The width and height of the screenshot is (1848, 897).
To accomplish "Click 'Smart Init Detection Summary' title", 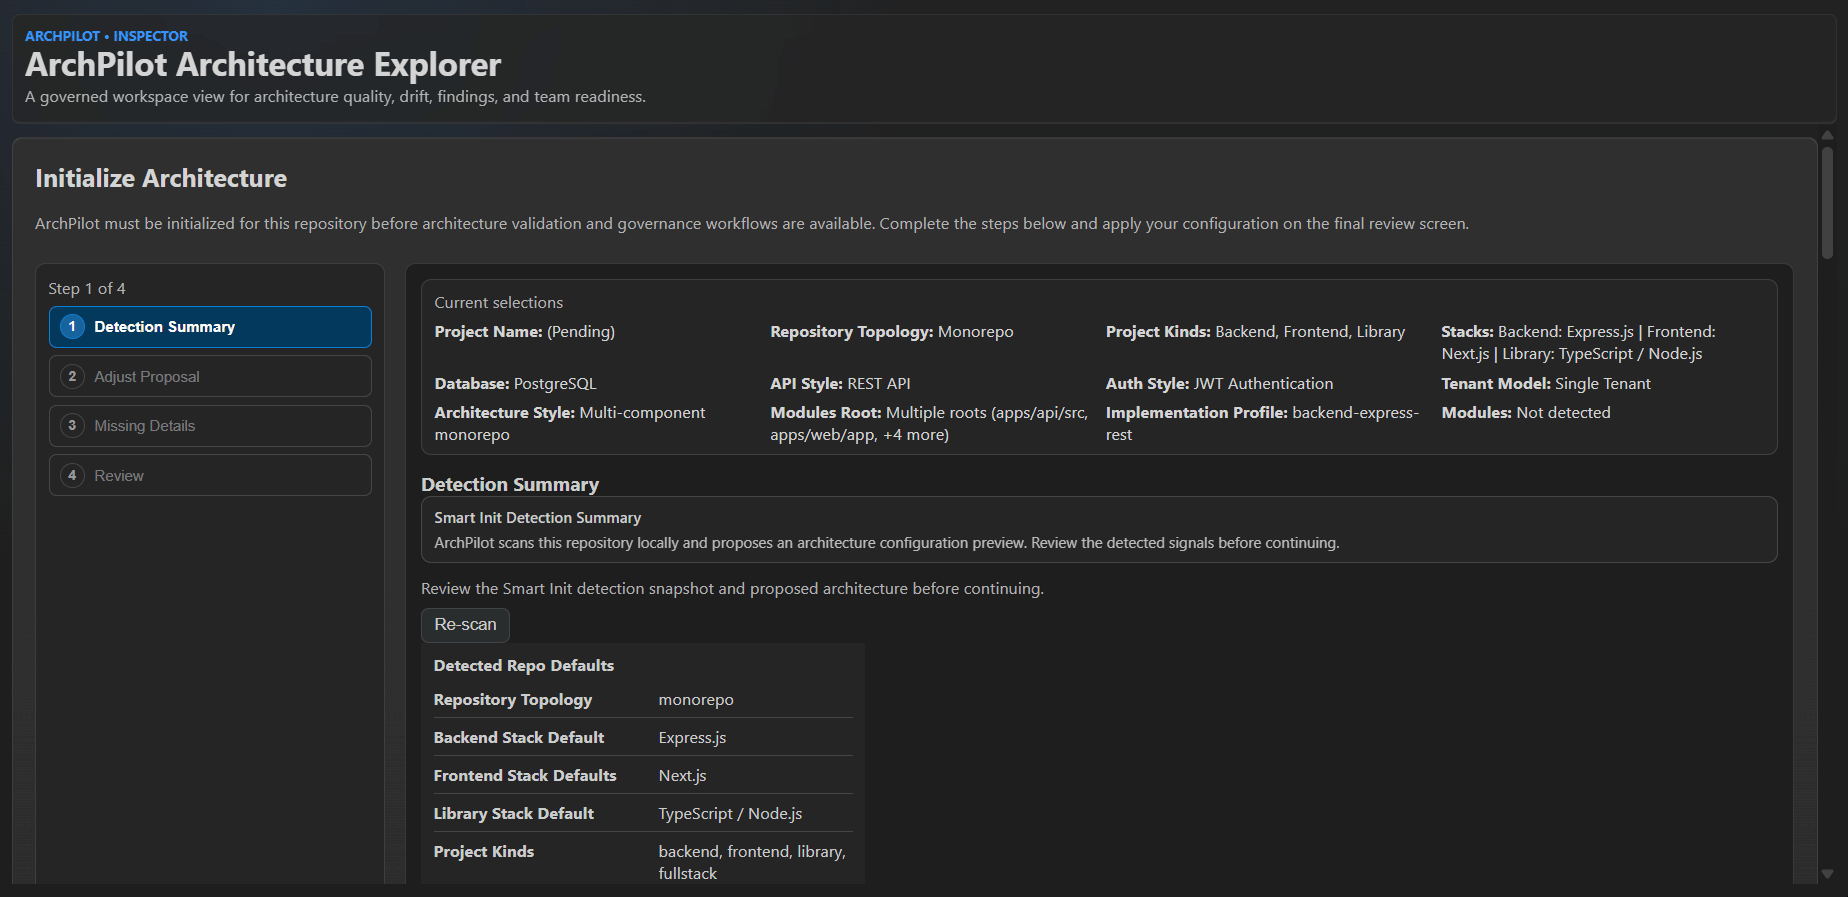I will pyautogui.click(x=537, y=518).
